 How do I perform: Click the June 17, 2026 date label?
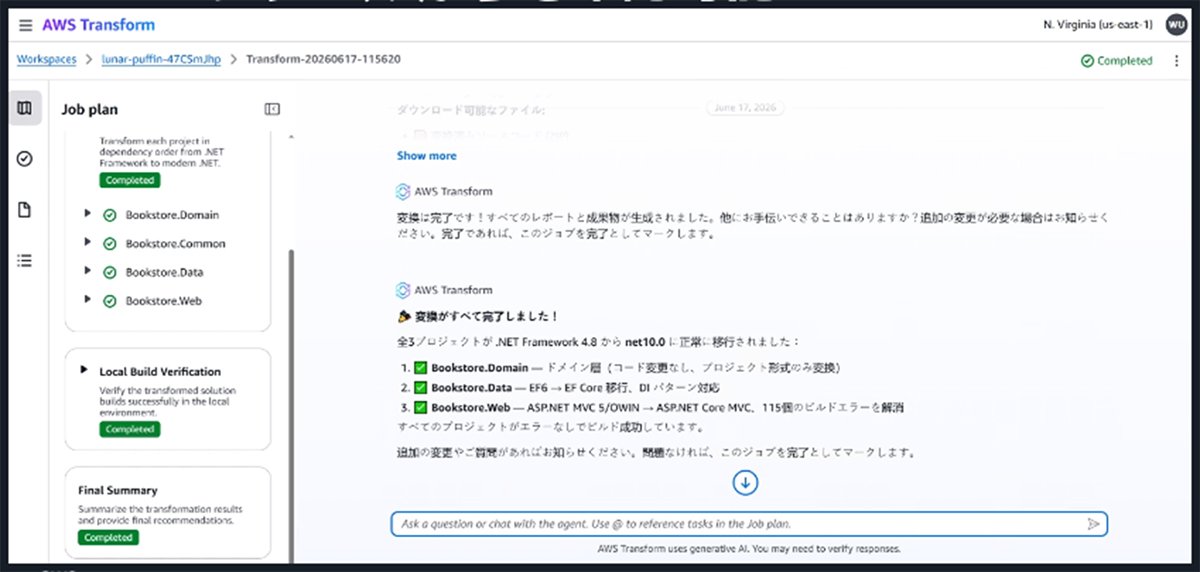click(746, 108)
